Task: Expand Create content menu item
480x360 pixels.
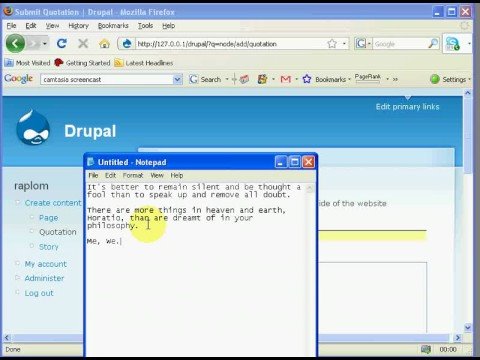Action: (53, 203)
